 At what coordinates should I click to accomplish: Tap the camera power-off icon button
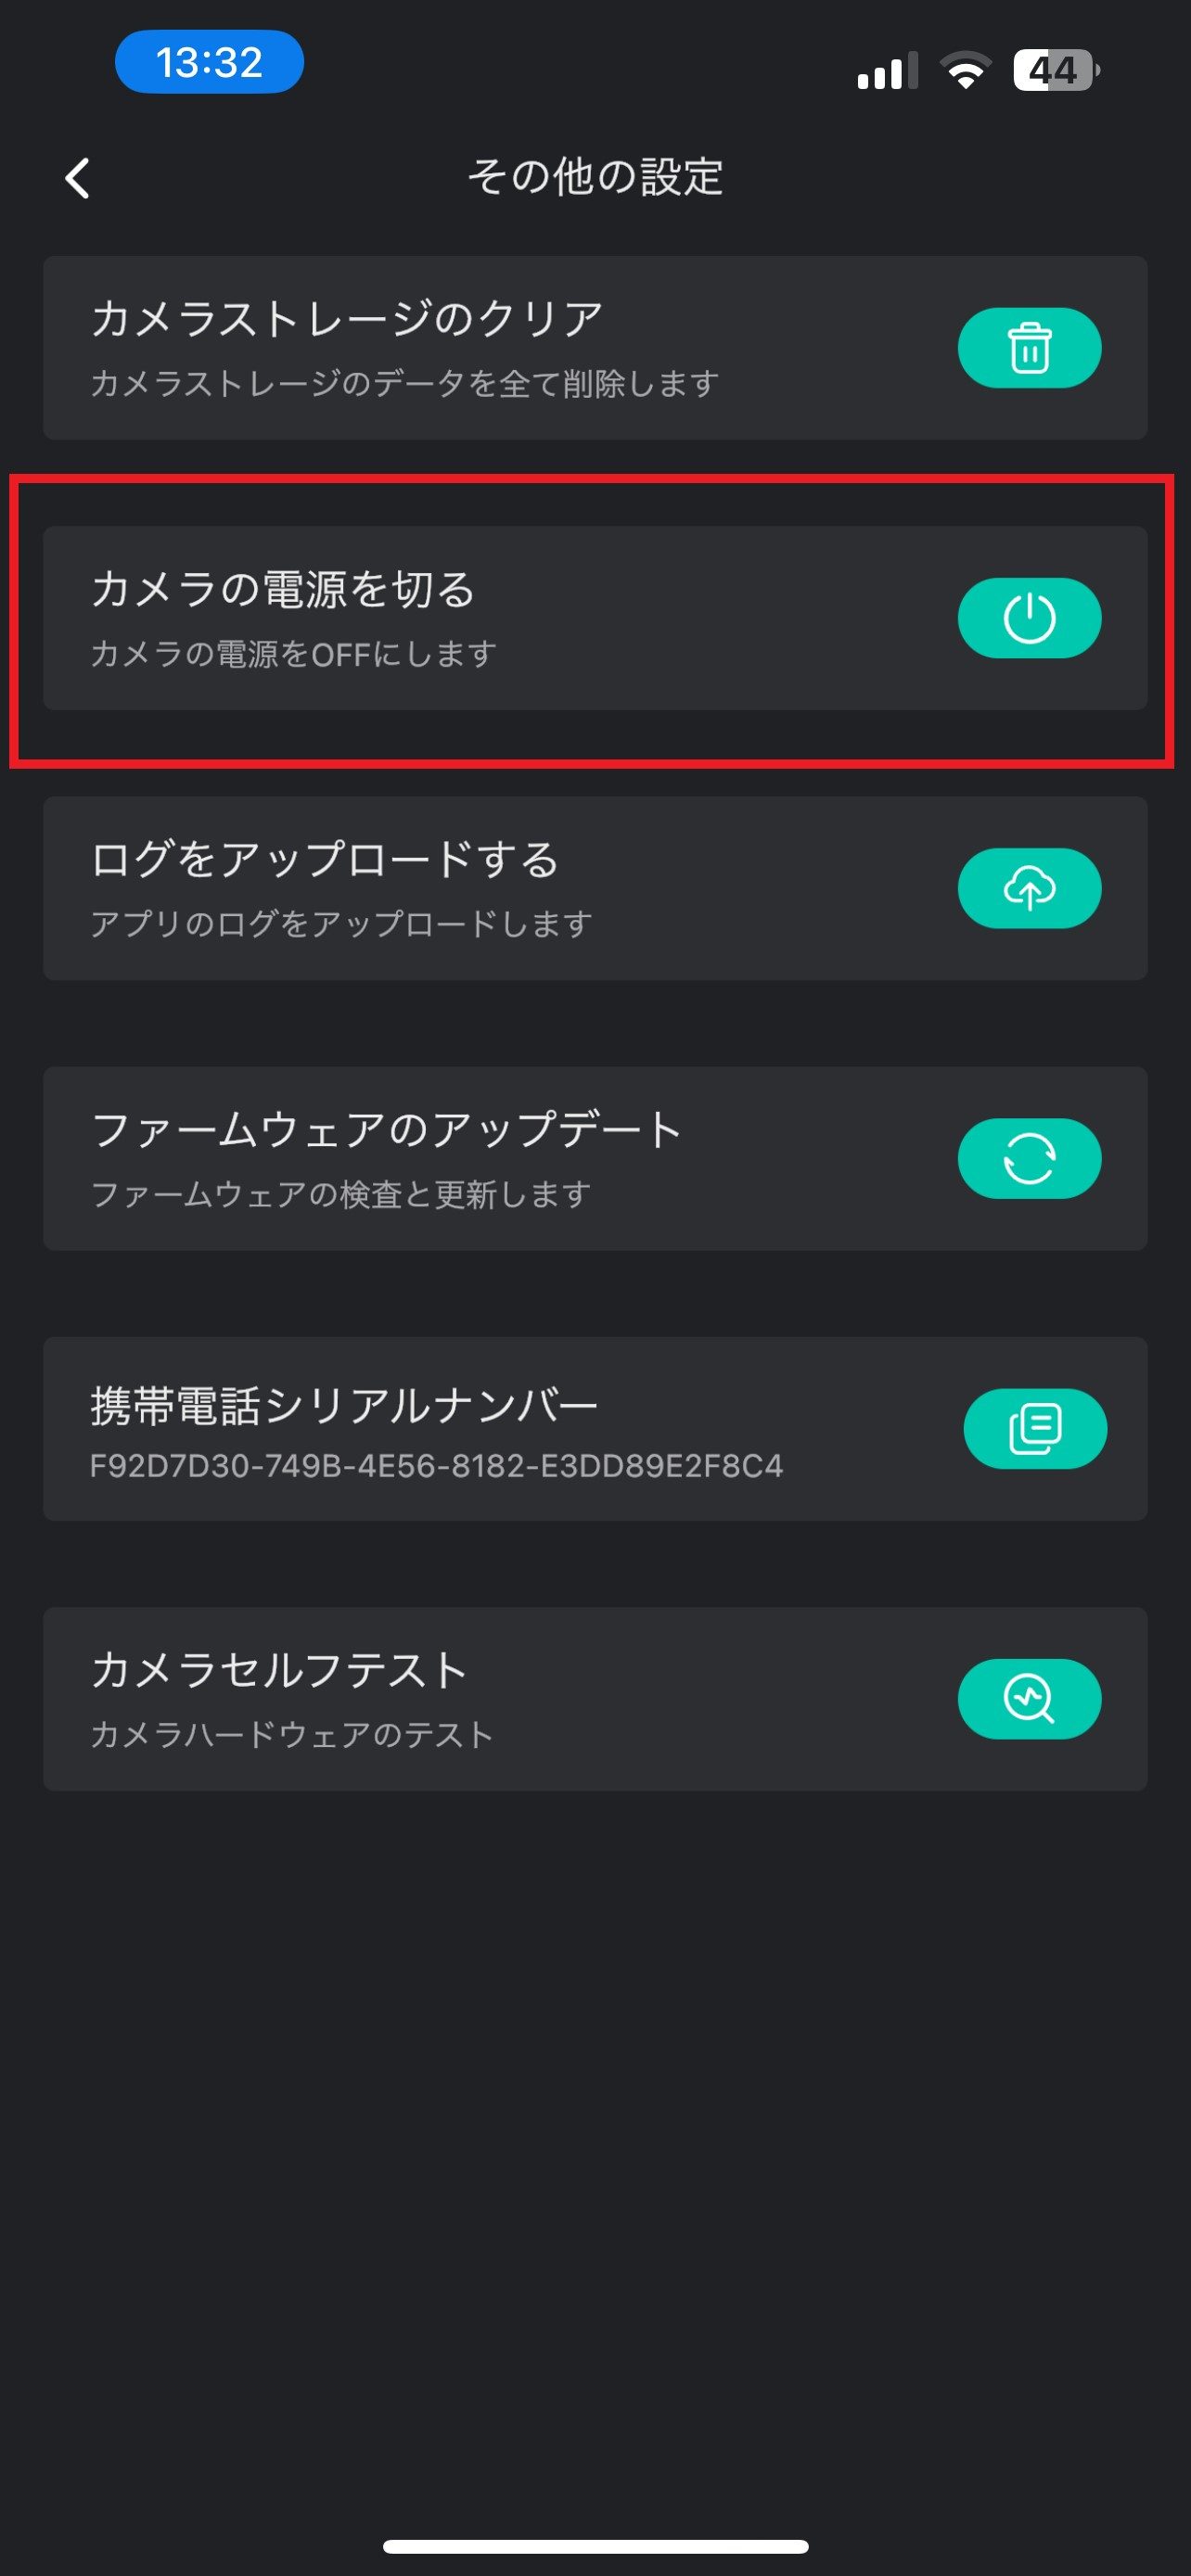(1029, 618)
